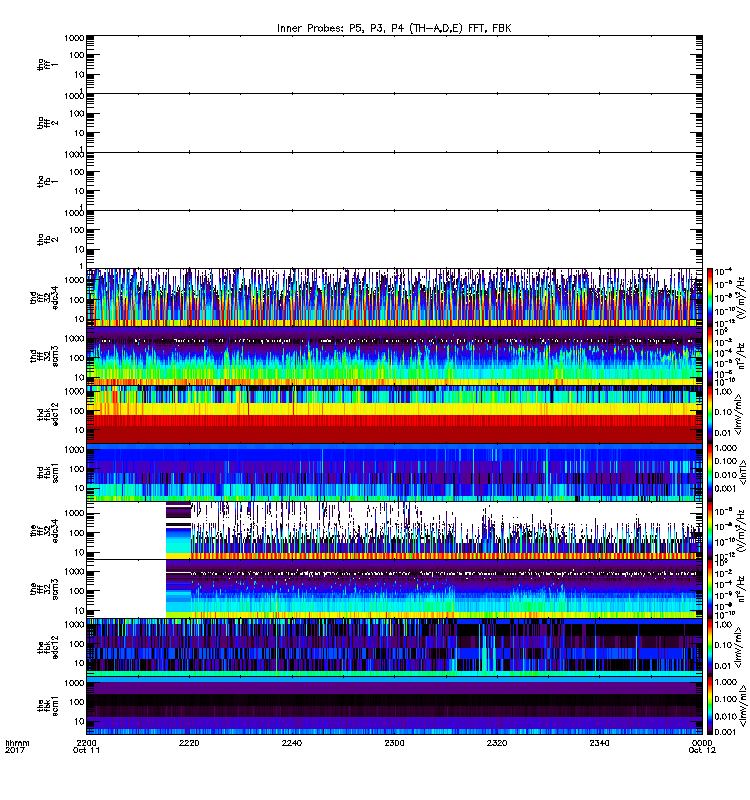Click the 'thd fbk edc12' axis label
Viewport: 750px width, 800px height.
47,414
